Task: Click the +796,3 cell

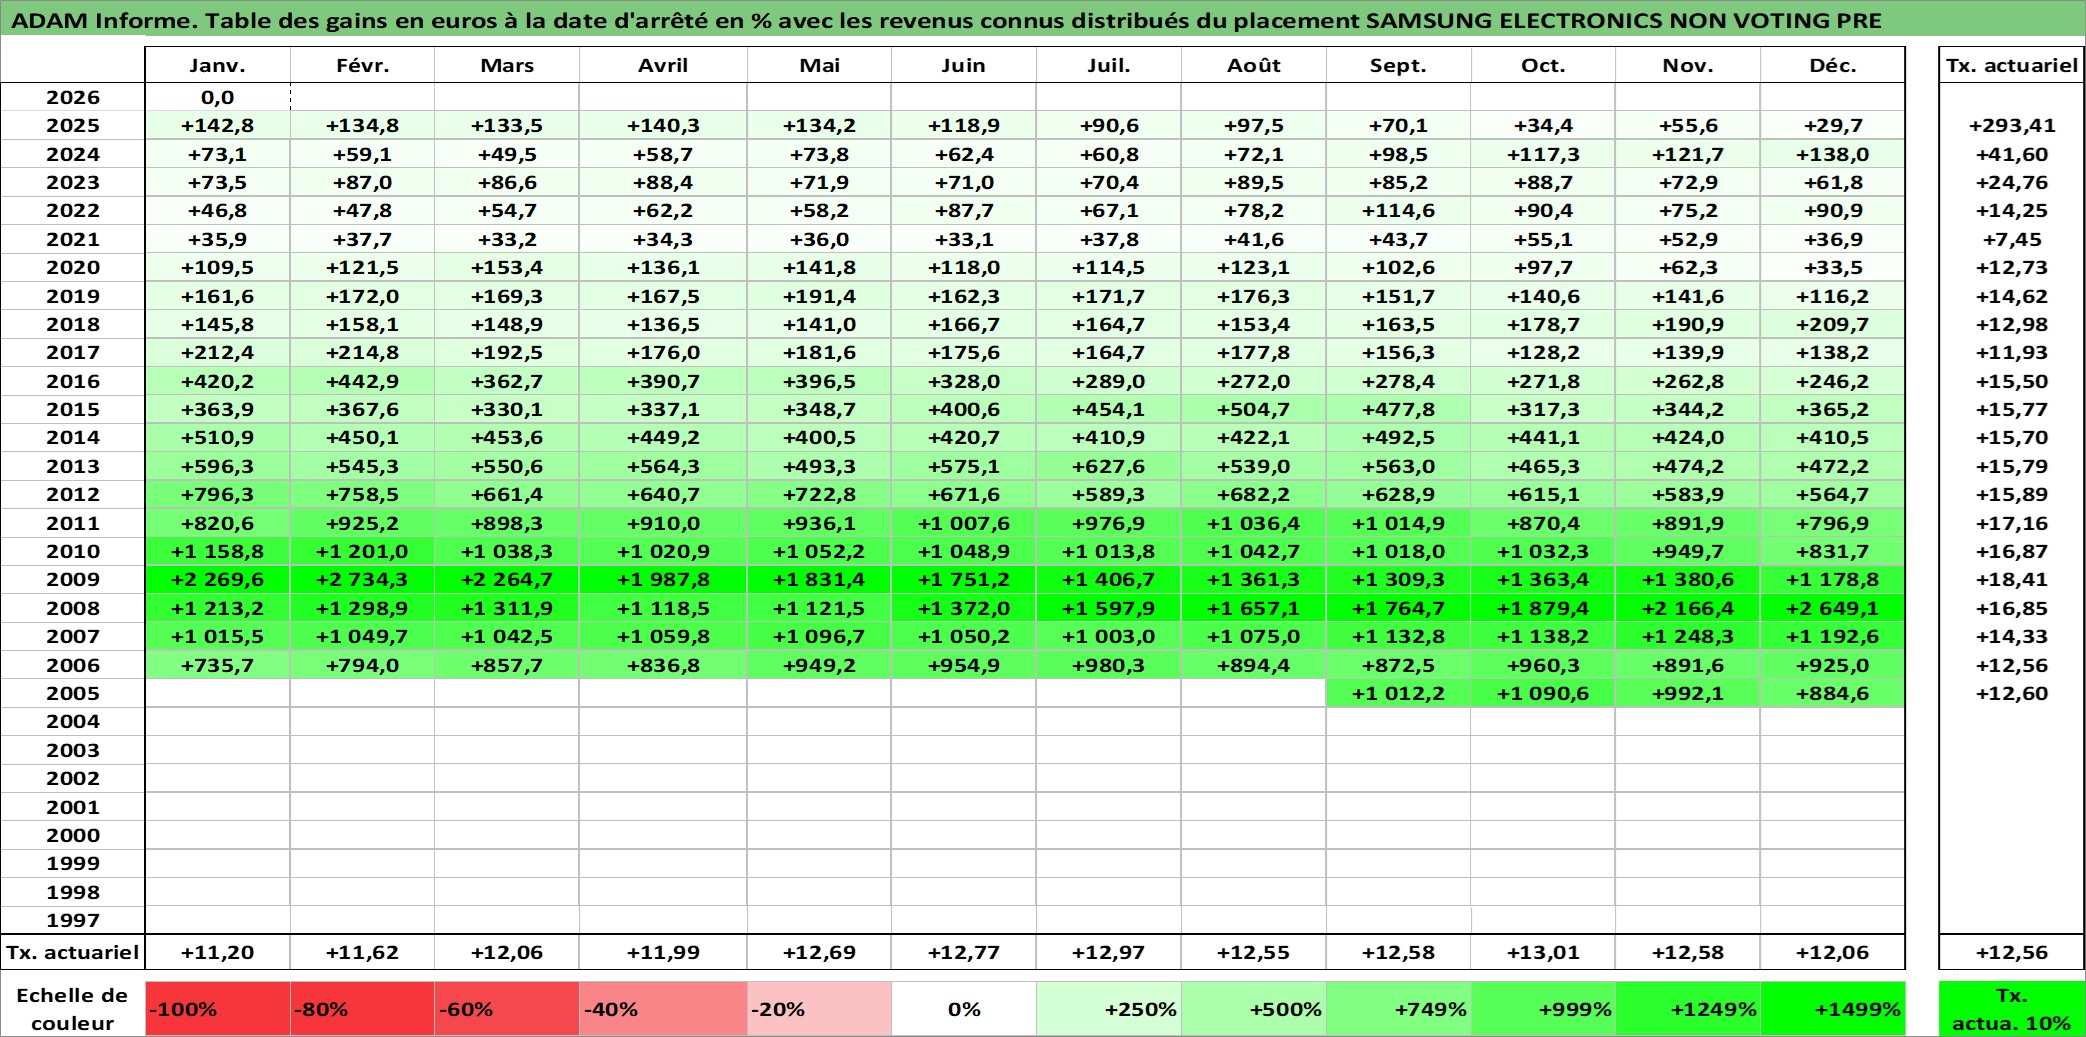Action: click(x=217, y=494)
